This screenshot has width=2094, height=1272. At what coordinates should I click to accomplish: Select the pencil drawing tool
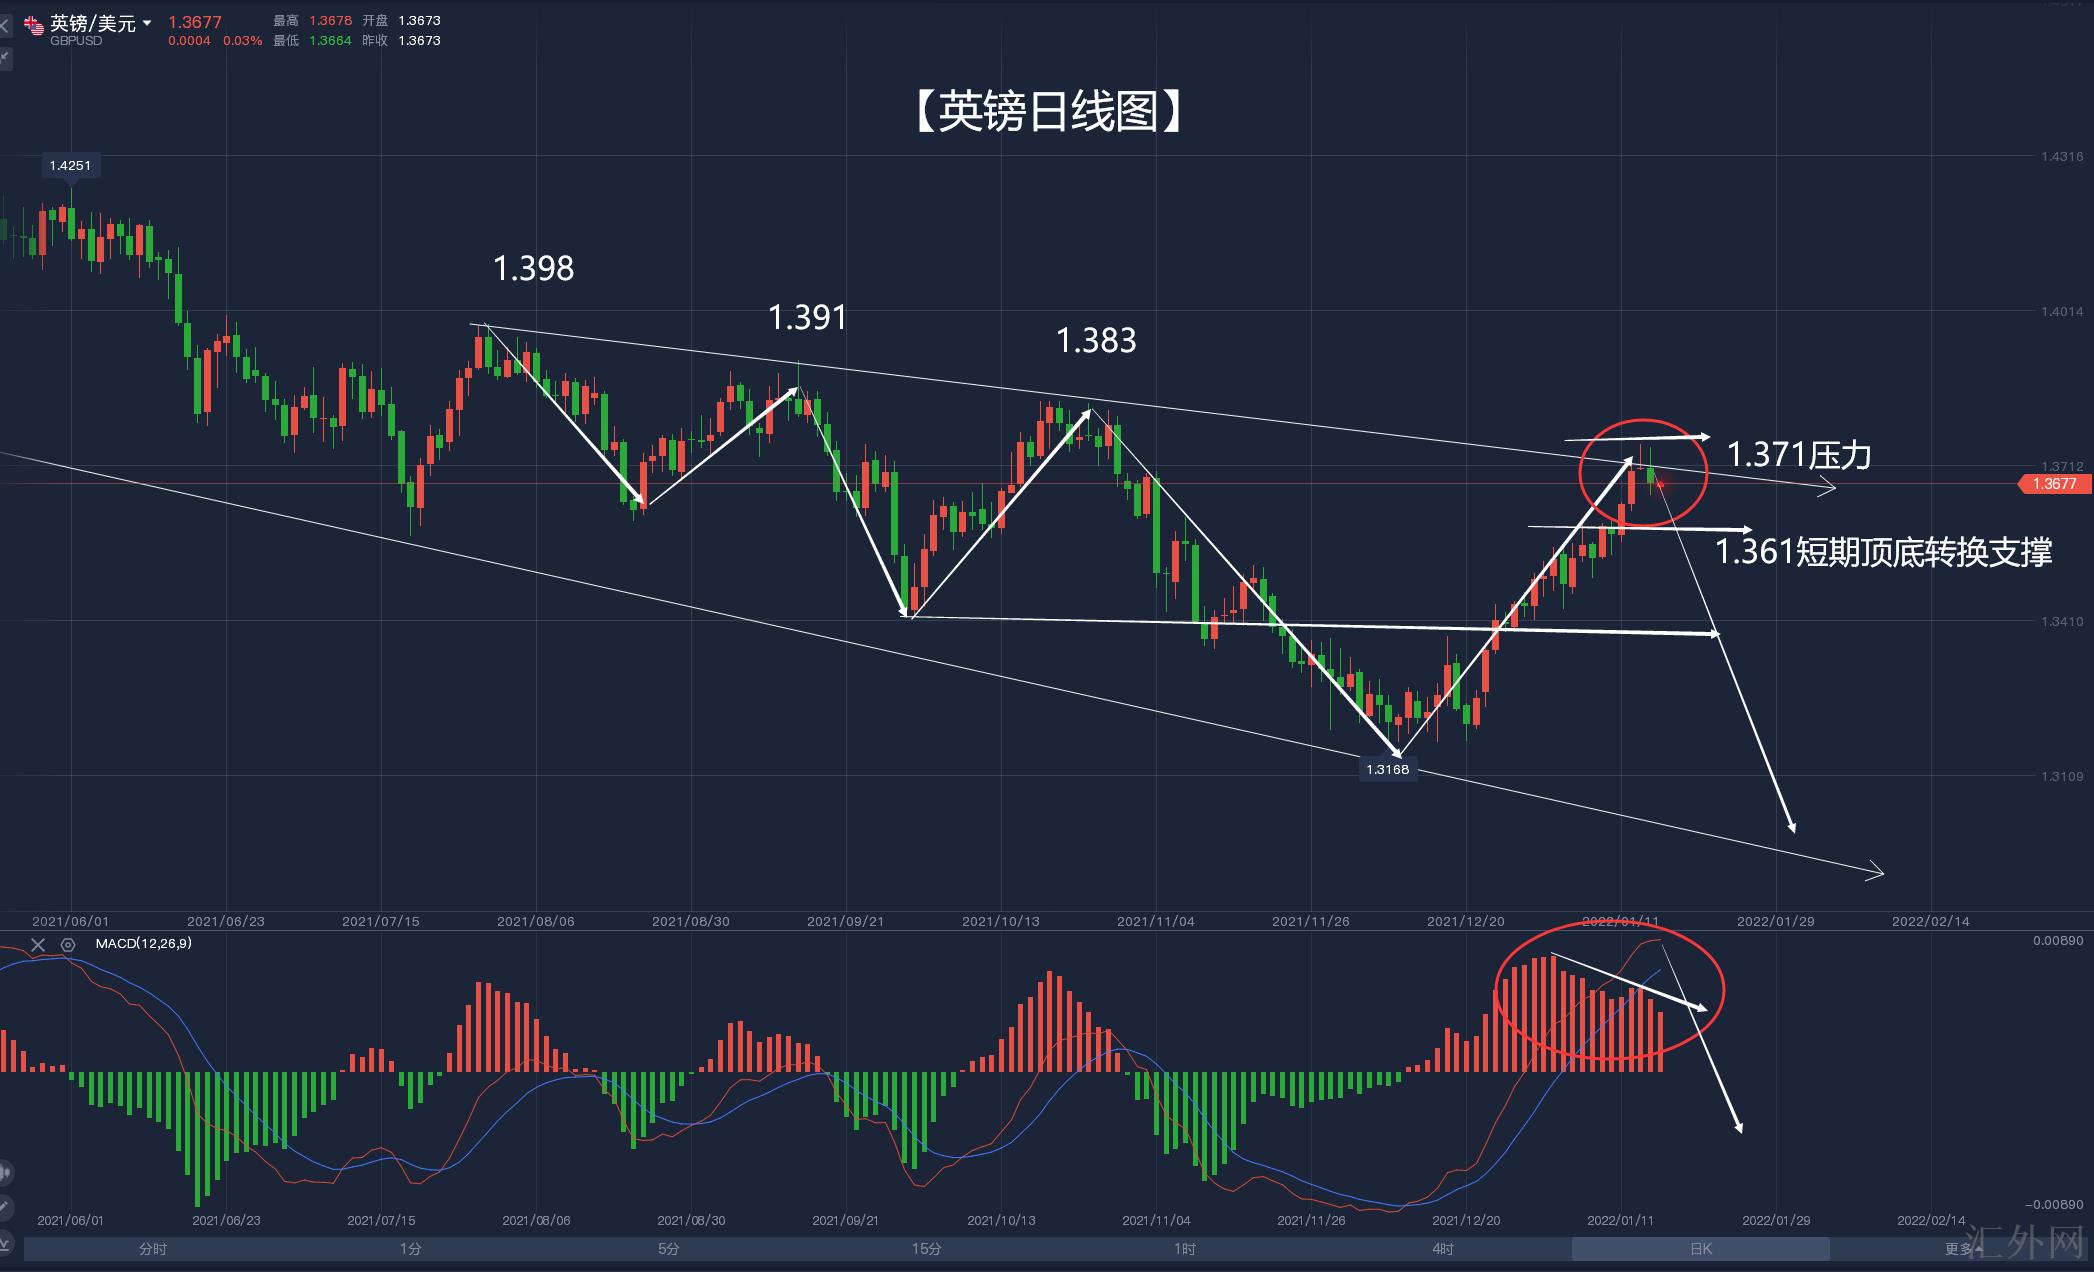pyautogui.click(x=5, y=1208)
